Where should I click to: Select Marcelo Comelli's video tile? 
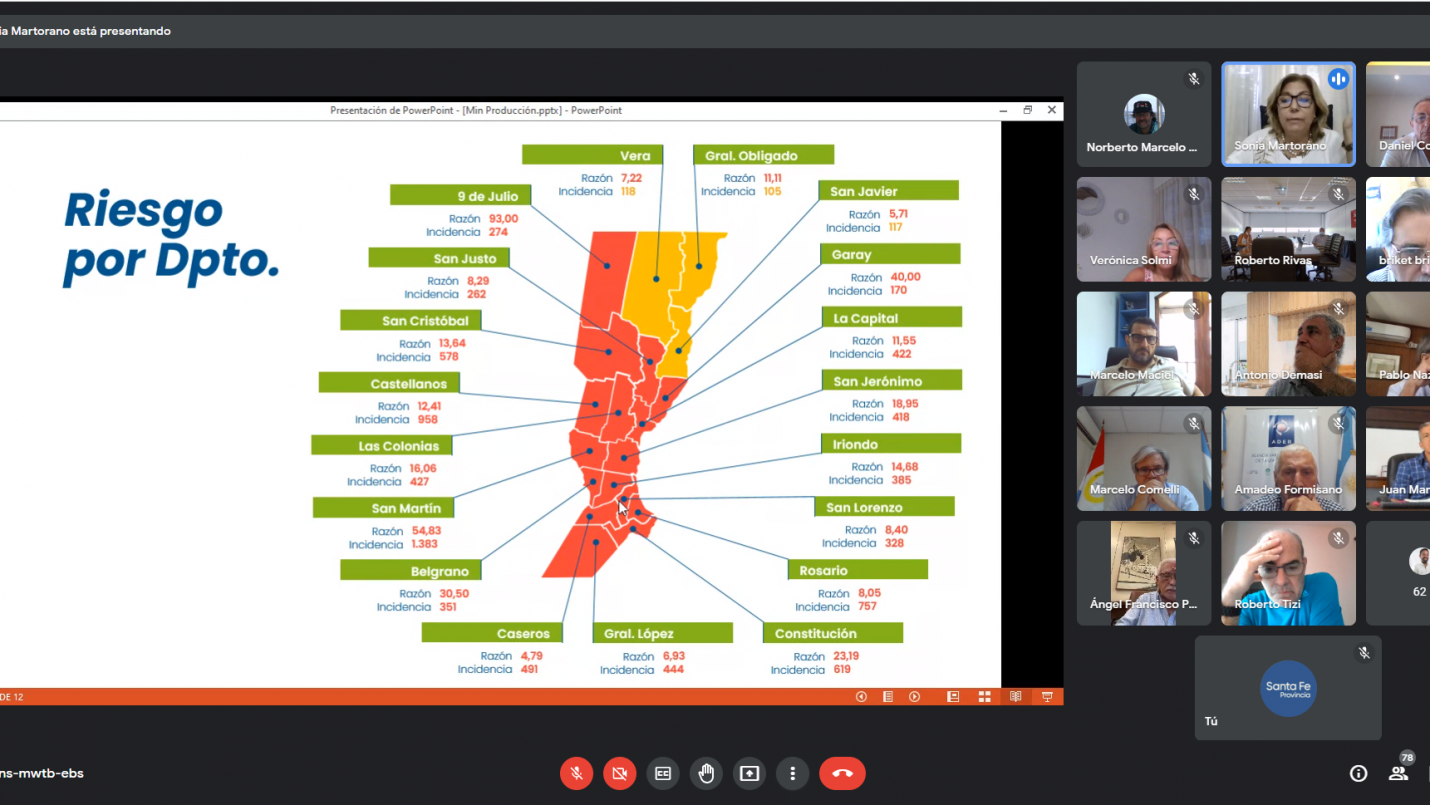[1144, 459]
